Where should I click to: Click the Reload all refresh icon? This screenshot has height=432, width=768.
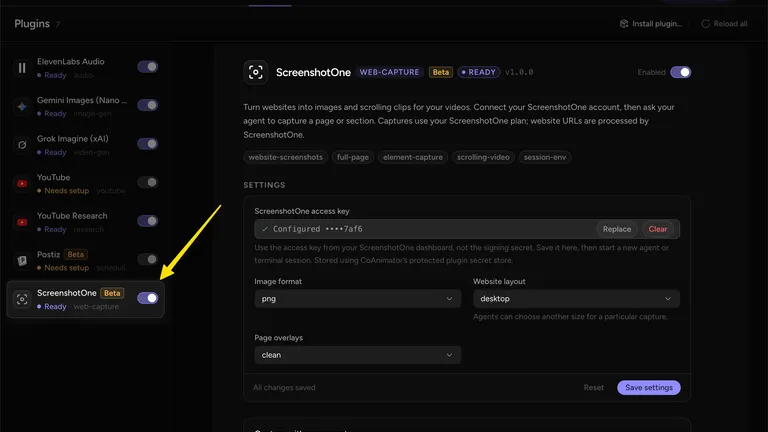705,24
